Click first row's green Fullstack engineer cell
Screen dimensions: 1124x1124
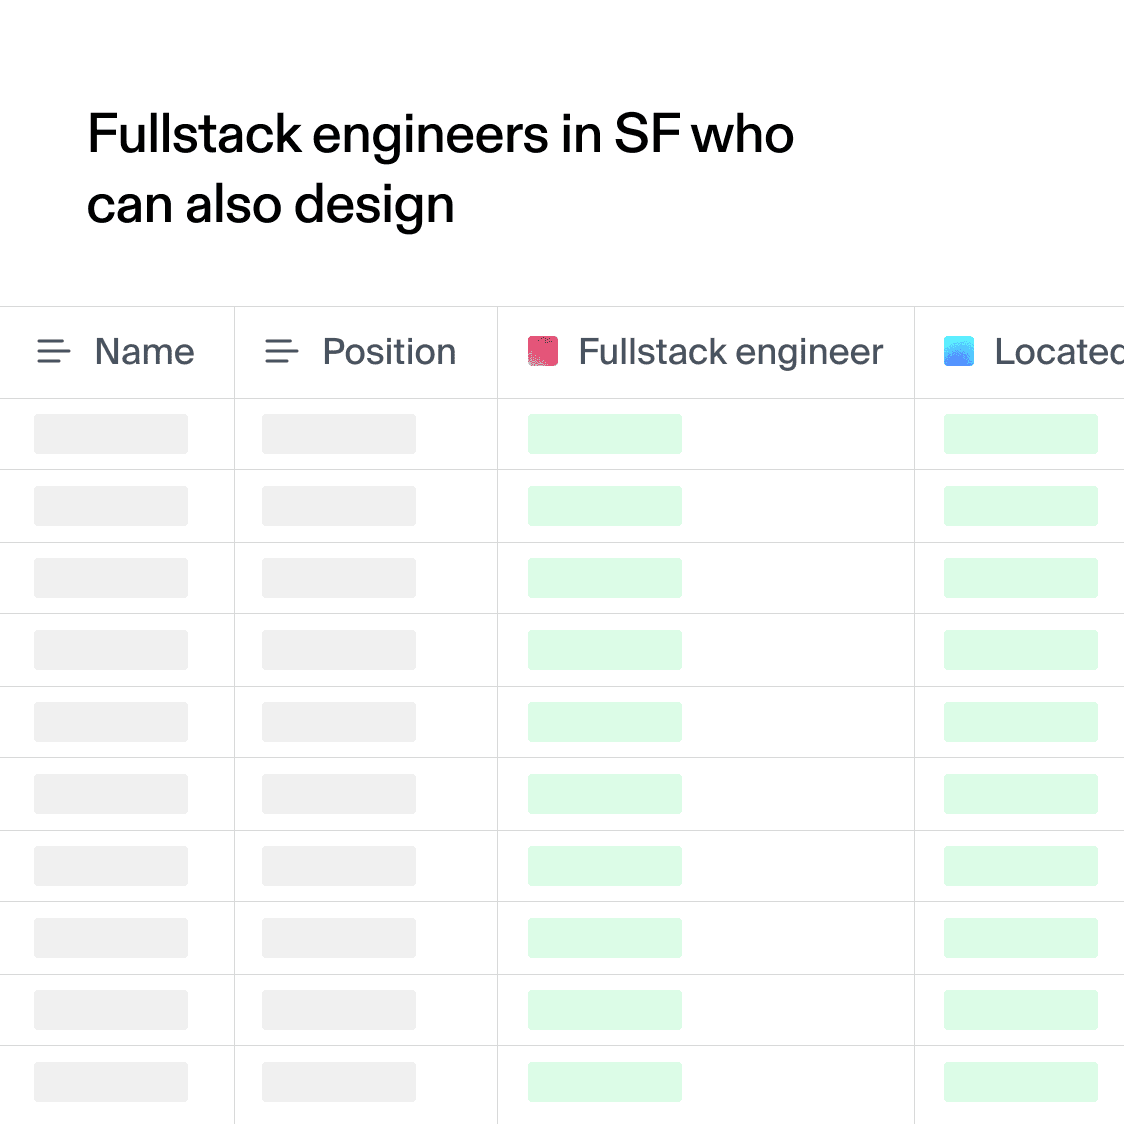605,434
